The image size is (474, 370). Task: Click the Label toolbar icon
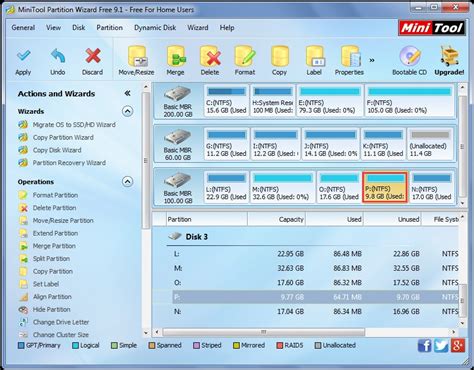pyautogui.click(x=314, y=56)
